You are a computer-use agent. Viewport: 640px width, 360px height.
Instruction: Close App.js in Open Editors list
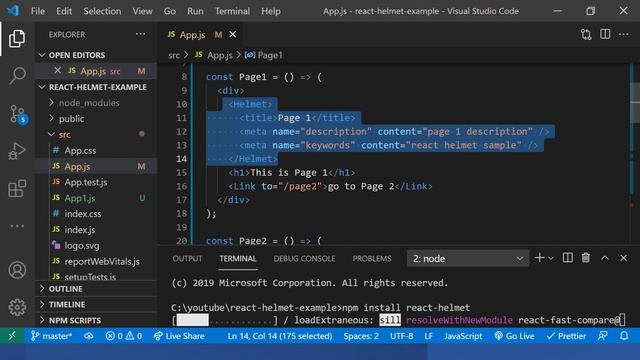pos(58,71)
